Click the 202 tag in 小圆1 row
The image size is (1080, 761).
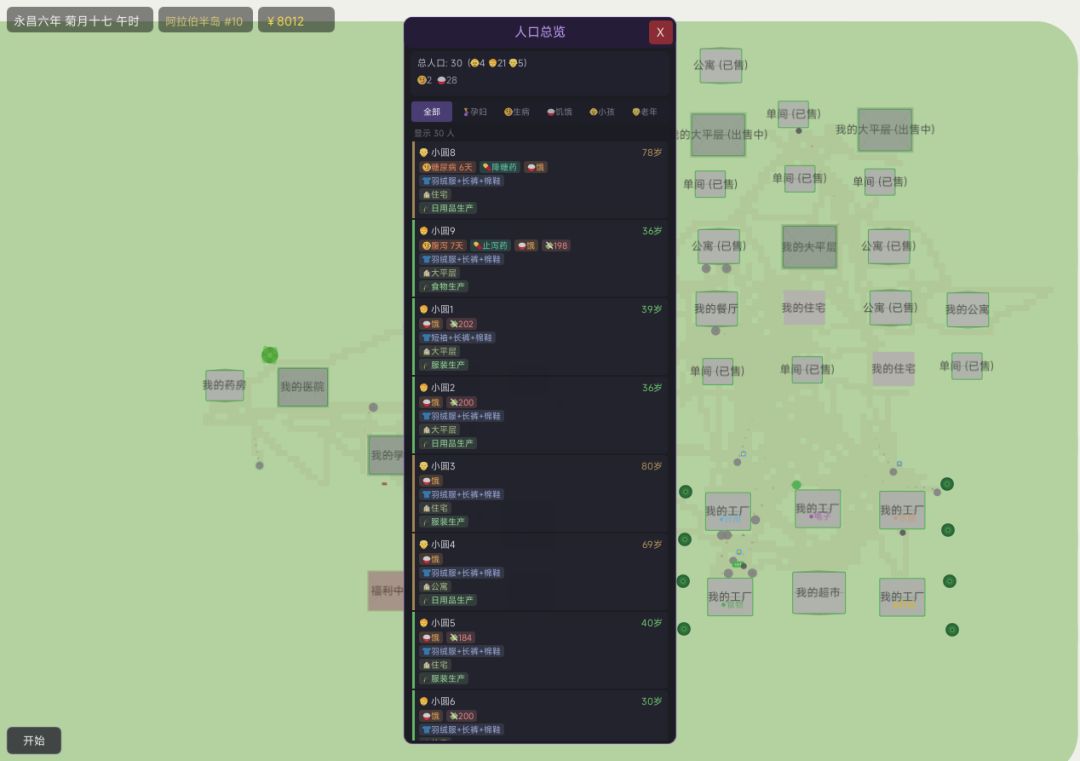461,324
